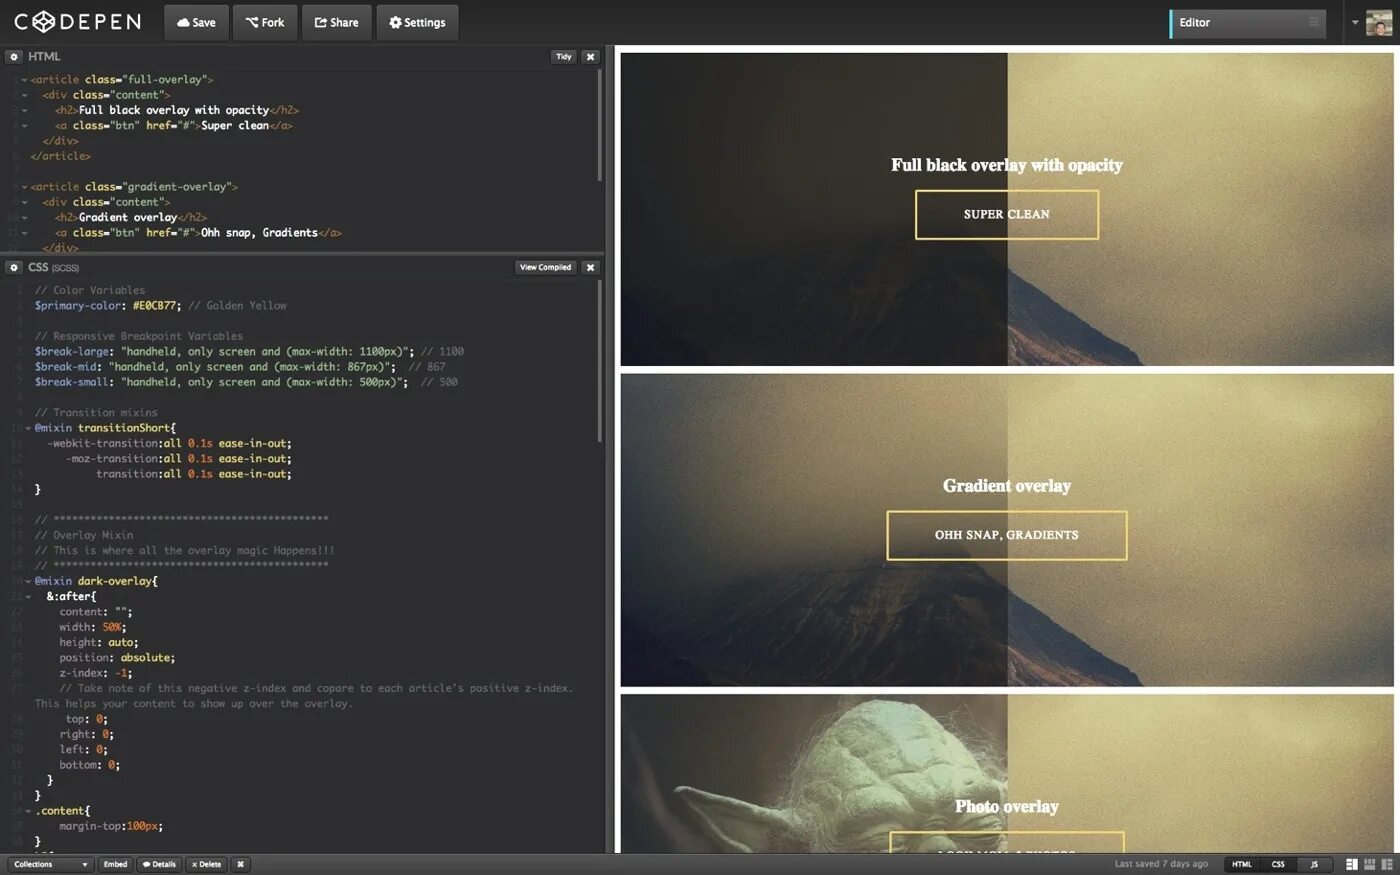
Task: Click the '// Overlay Mixin' comment line
Action: (x=84, y=535)
